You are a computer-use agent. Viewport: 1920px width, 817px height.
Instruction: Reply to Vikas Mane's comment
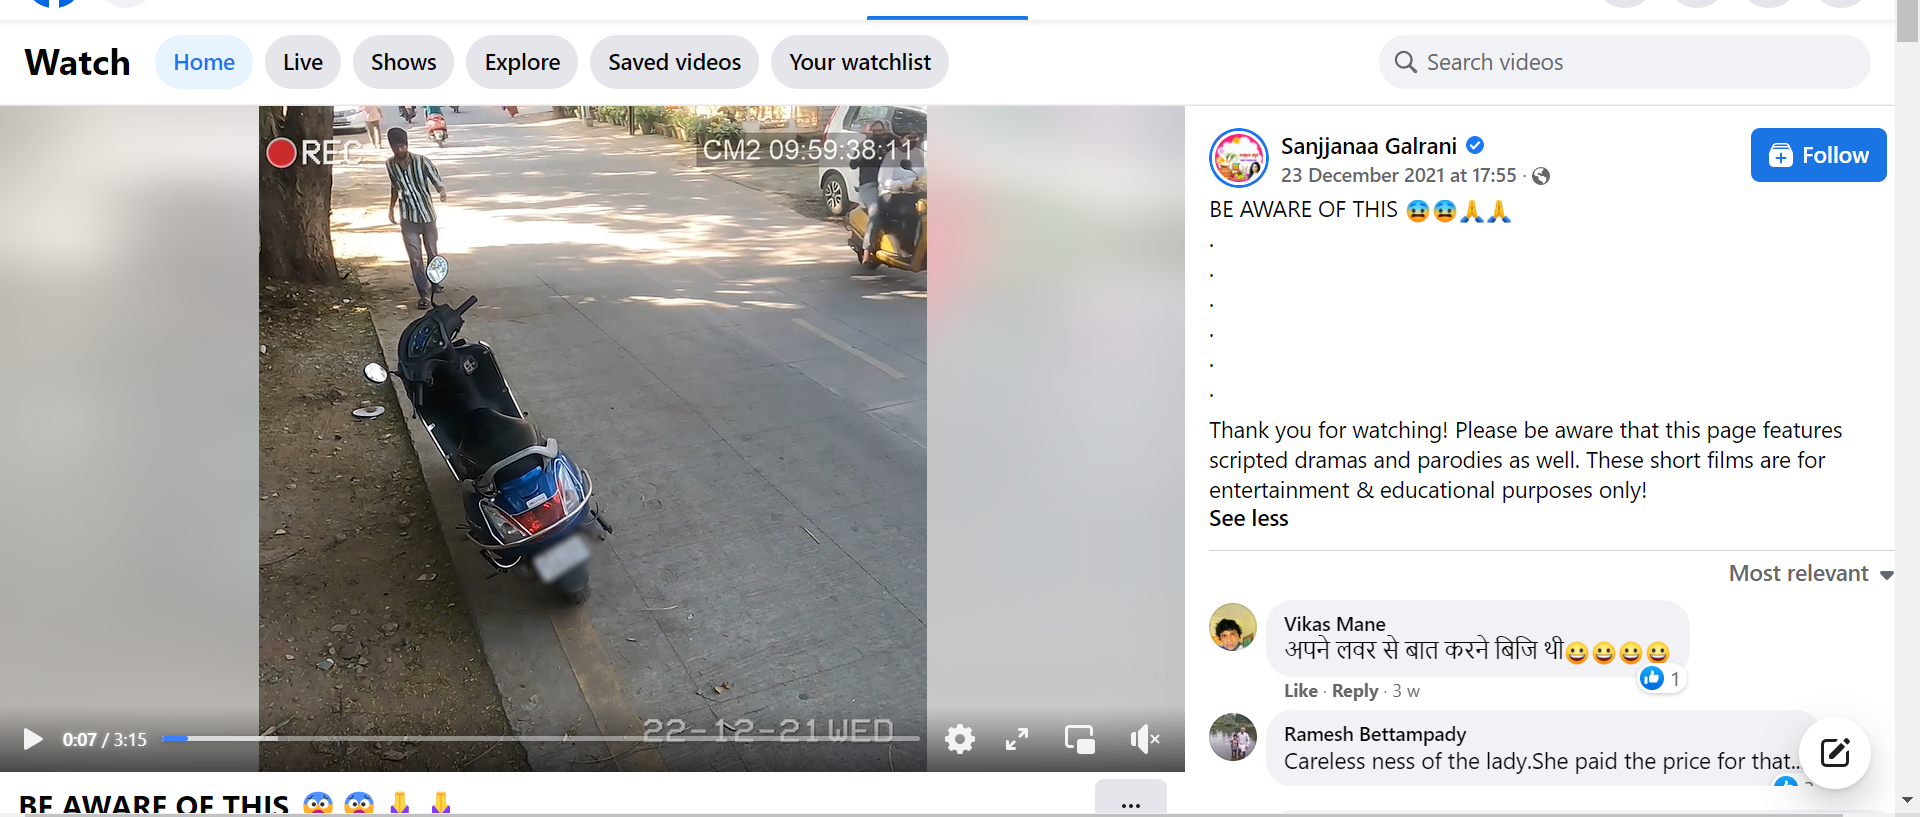click(1355, 691)
